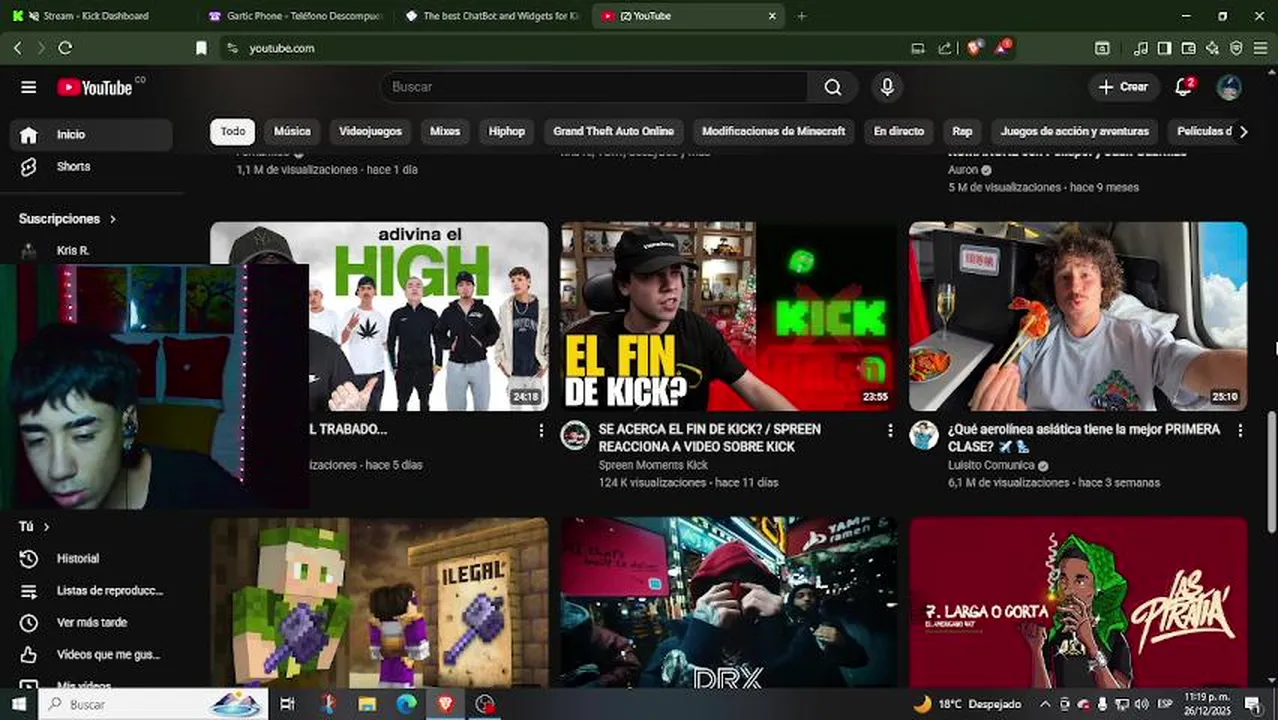Expand the Suscripciones section
Viewport: 1278px width, 720px height.
[68, 219]
